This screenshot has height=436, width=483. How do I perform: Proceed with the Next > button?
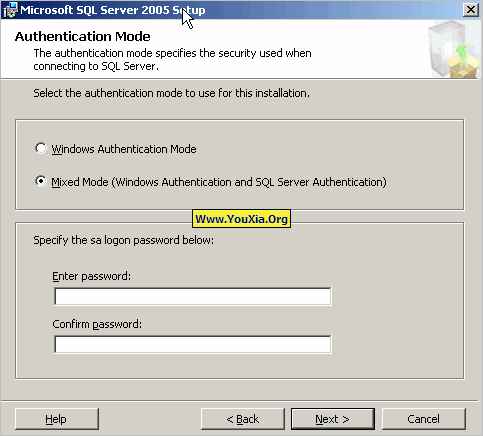[333, 419]
